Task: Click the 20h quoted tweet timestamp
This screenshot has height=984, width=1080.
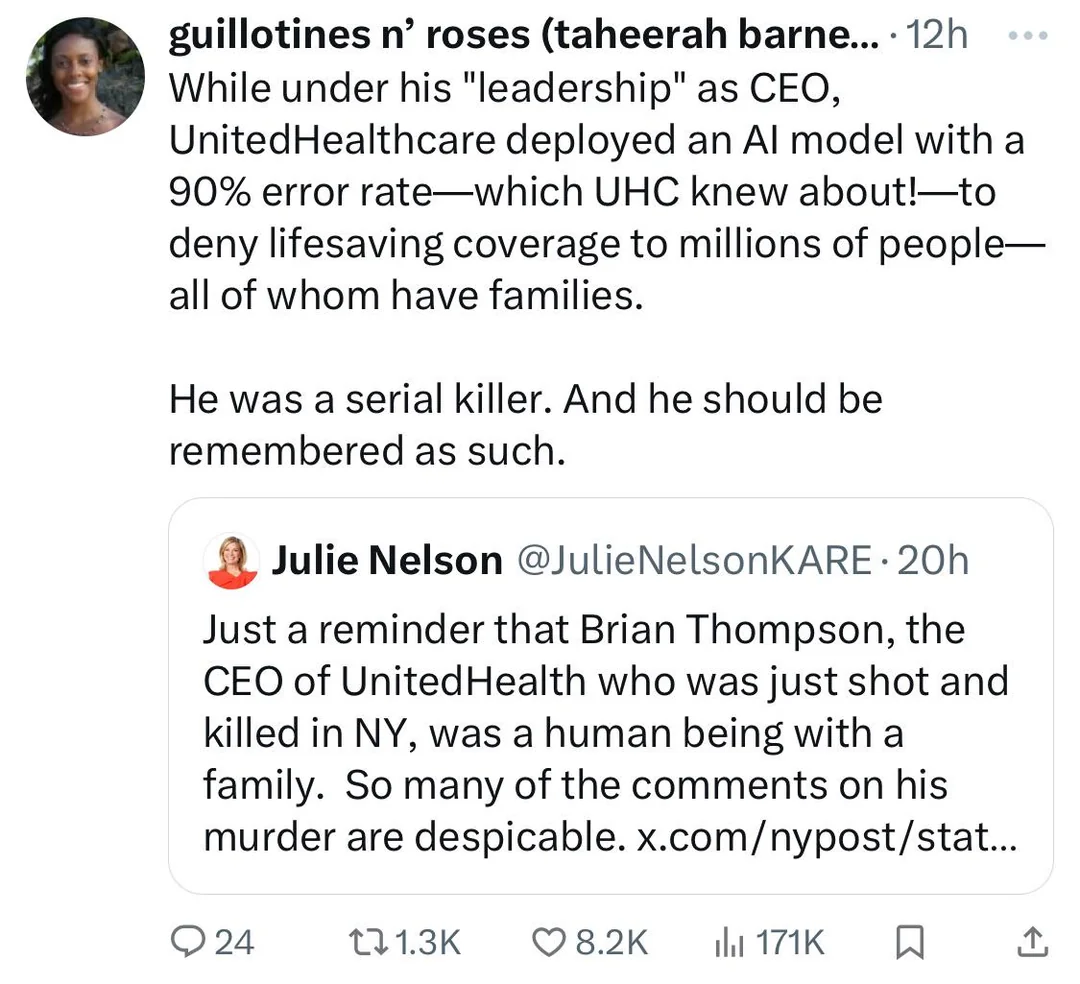Action: click(x=933, y=560)
